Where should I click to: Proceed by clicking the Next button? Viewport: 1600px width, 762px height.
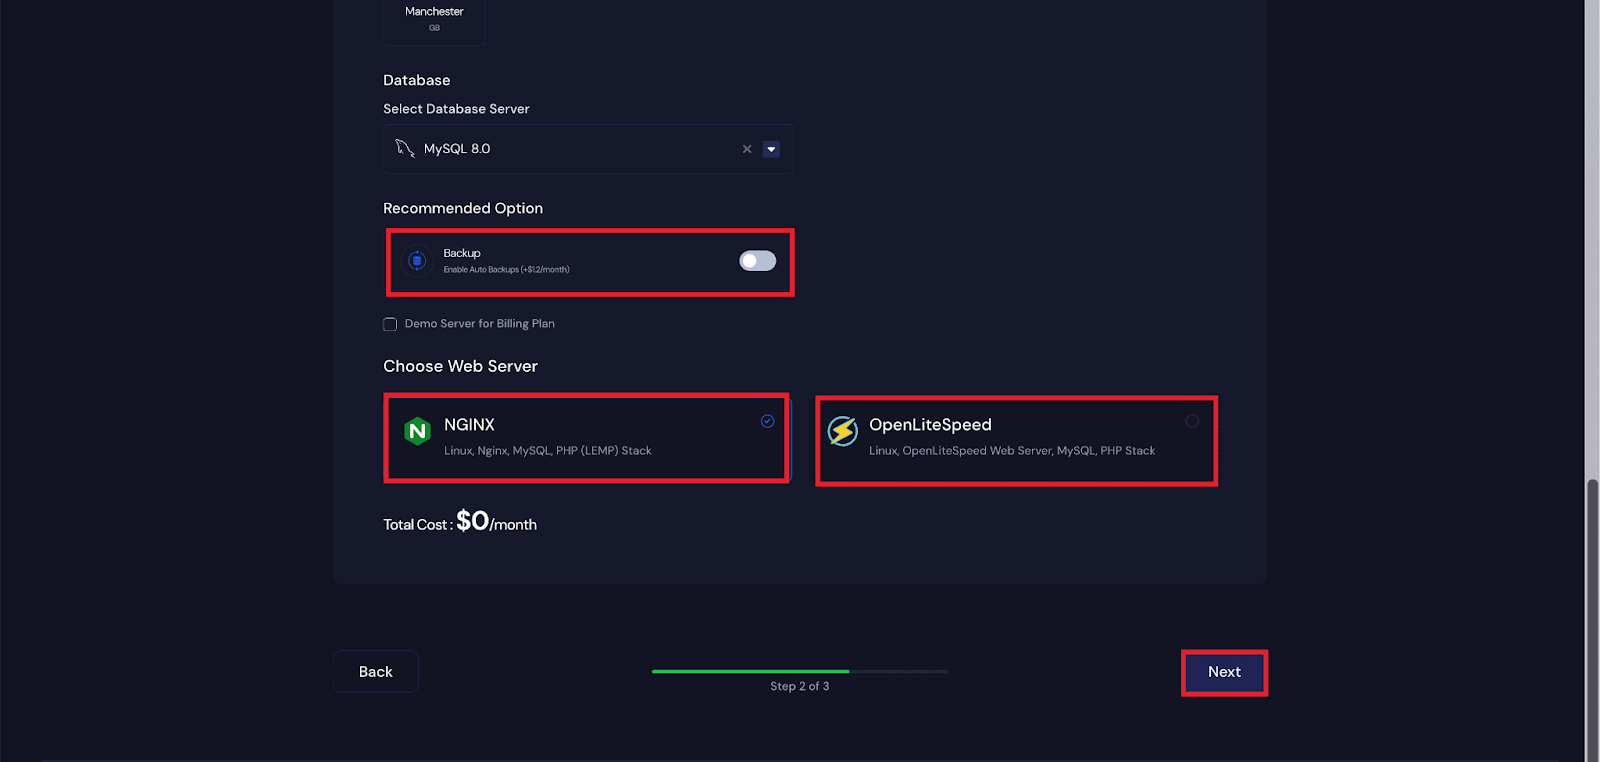(x=1224, y=672)
